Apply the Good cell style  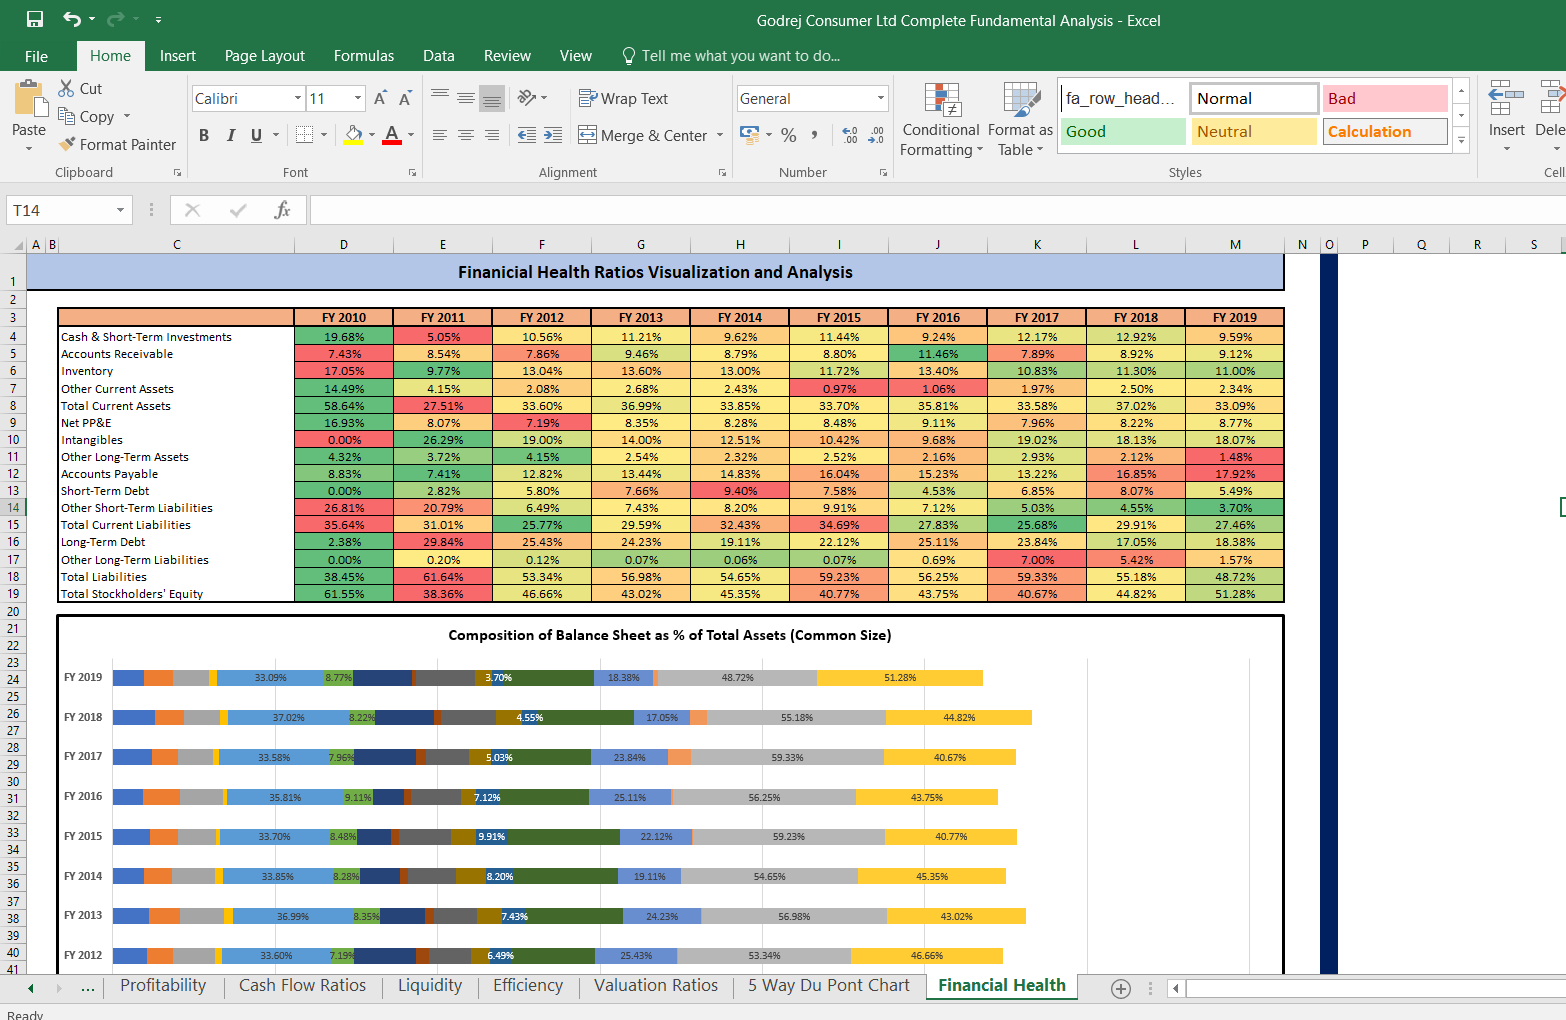[x=1123, y=131]
